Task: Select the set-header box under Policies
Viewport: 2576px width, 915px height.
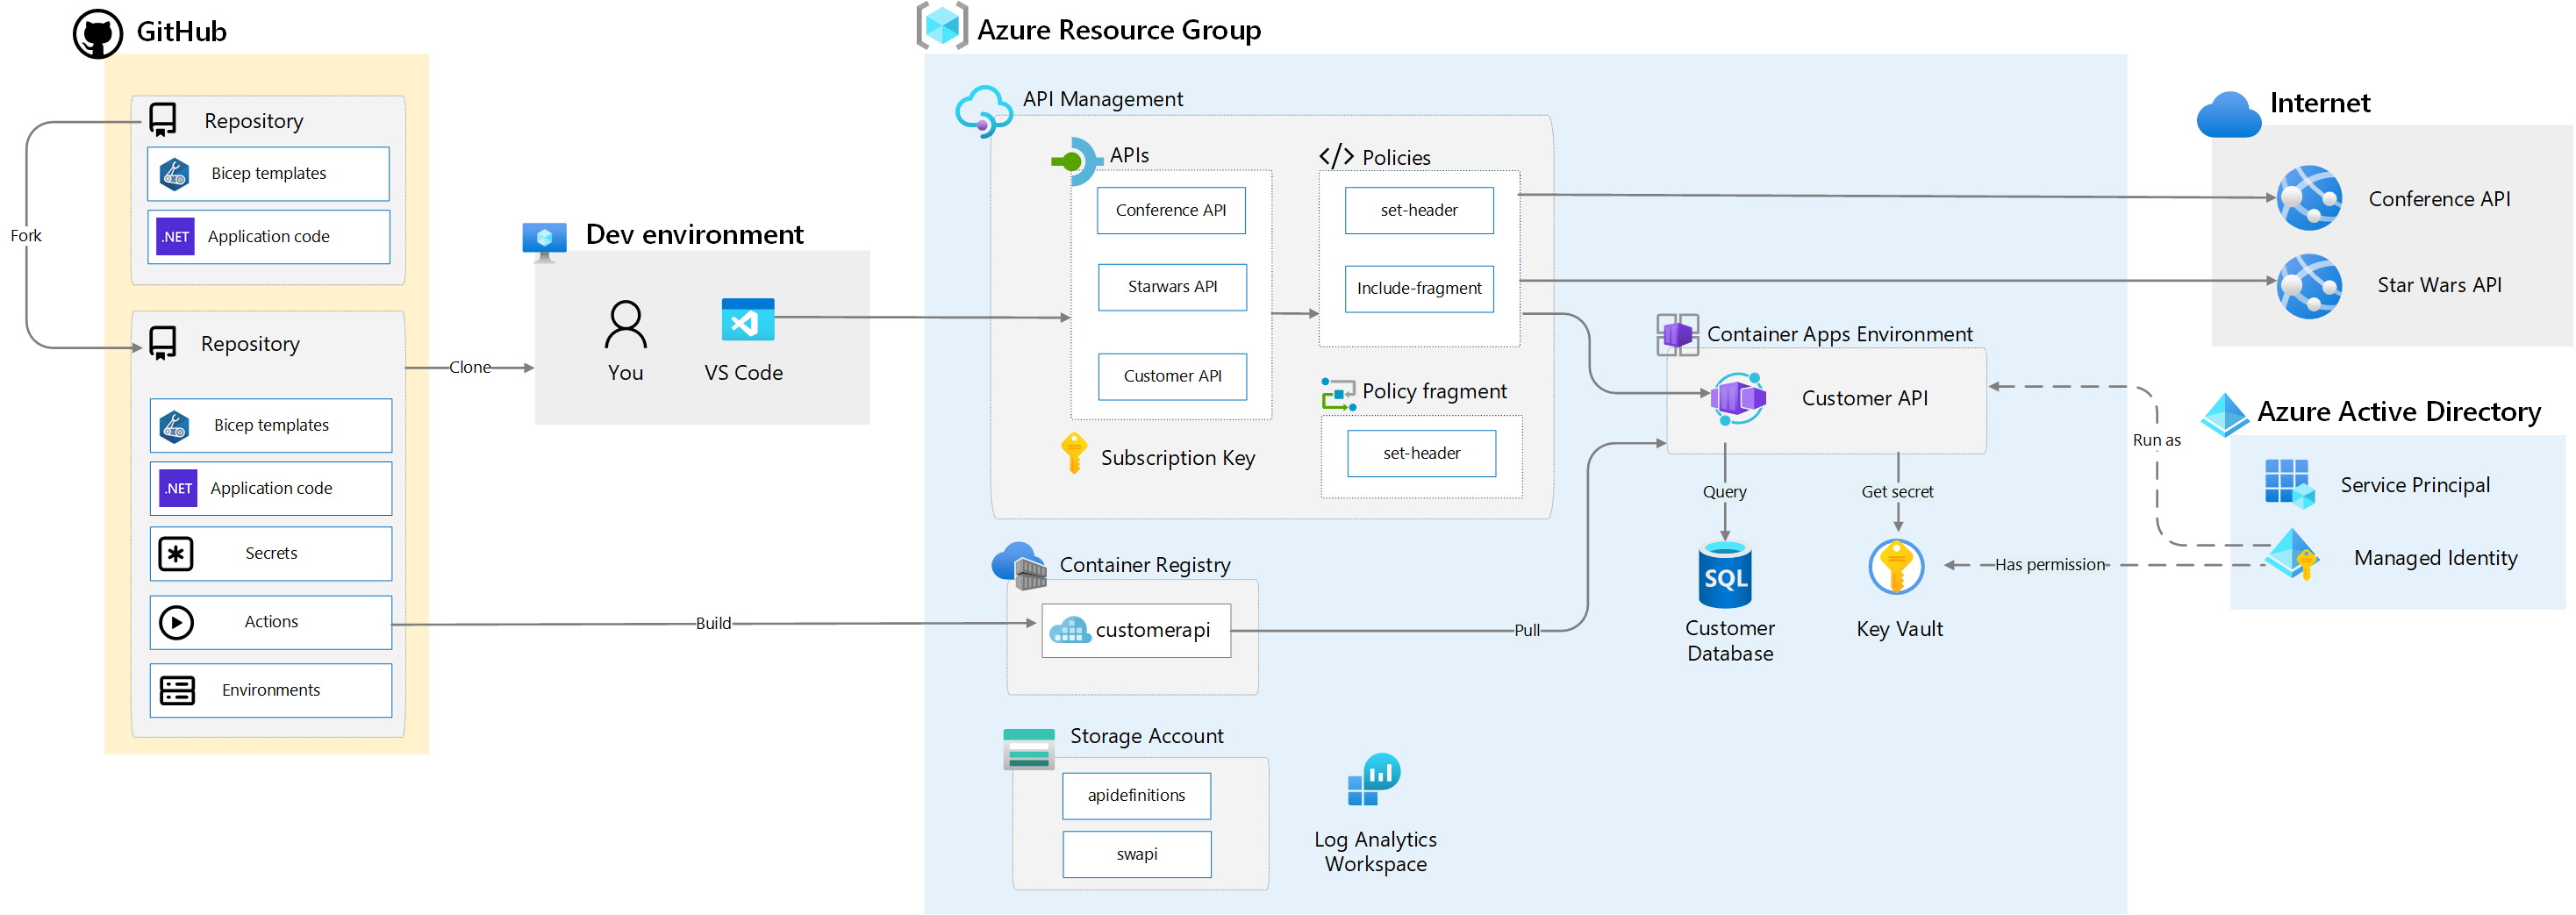Action: pos(1418,211)
